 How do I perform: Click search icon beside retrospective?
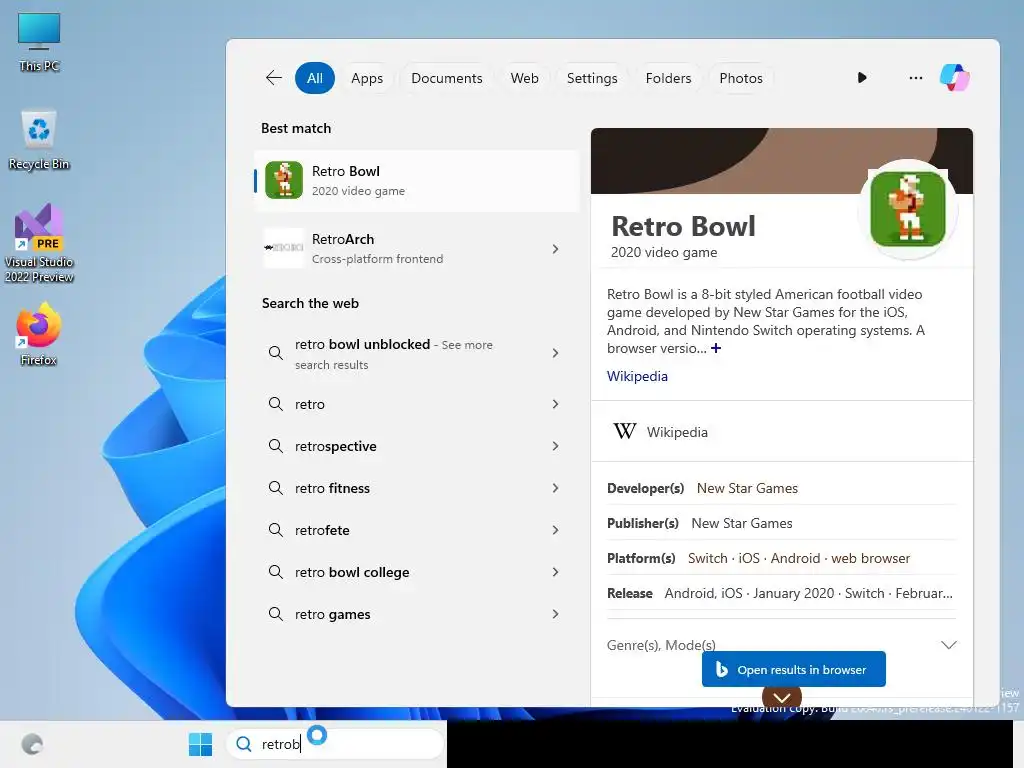pyautogui.click(x=276, y=446)
